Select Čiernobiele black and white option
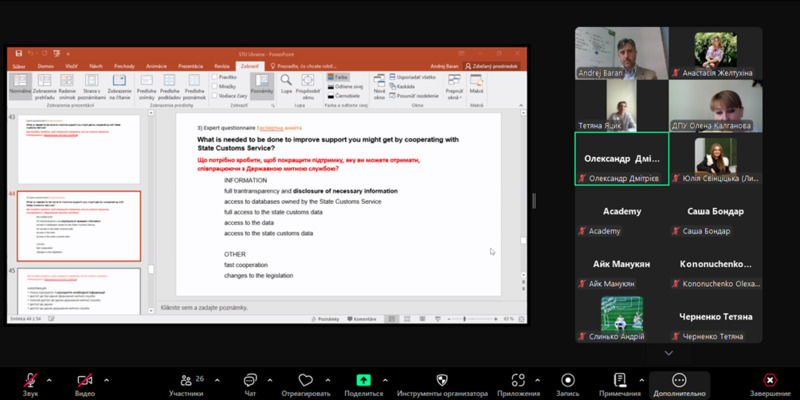This screenshot has width=800, height=400. click(343, 95)
